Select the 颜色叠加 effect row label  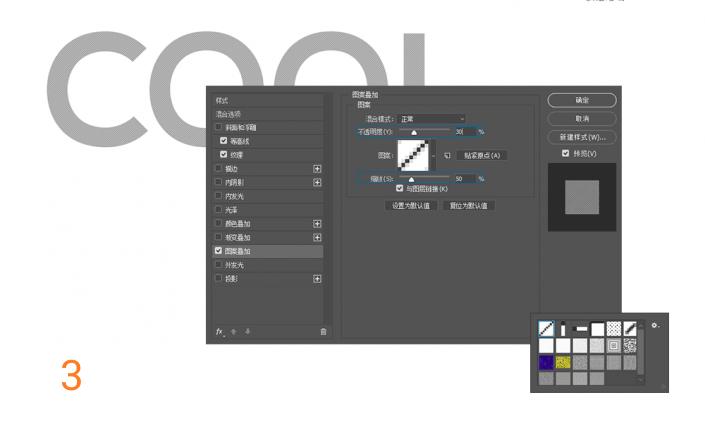(237, 224)
